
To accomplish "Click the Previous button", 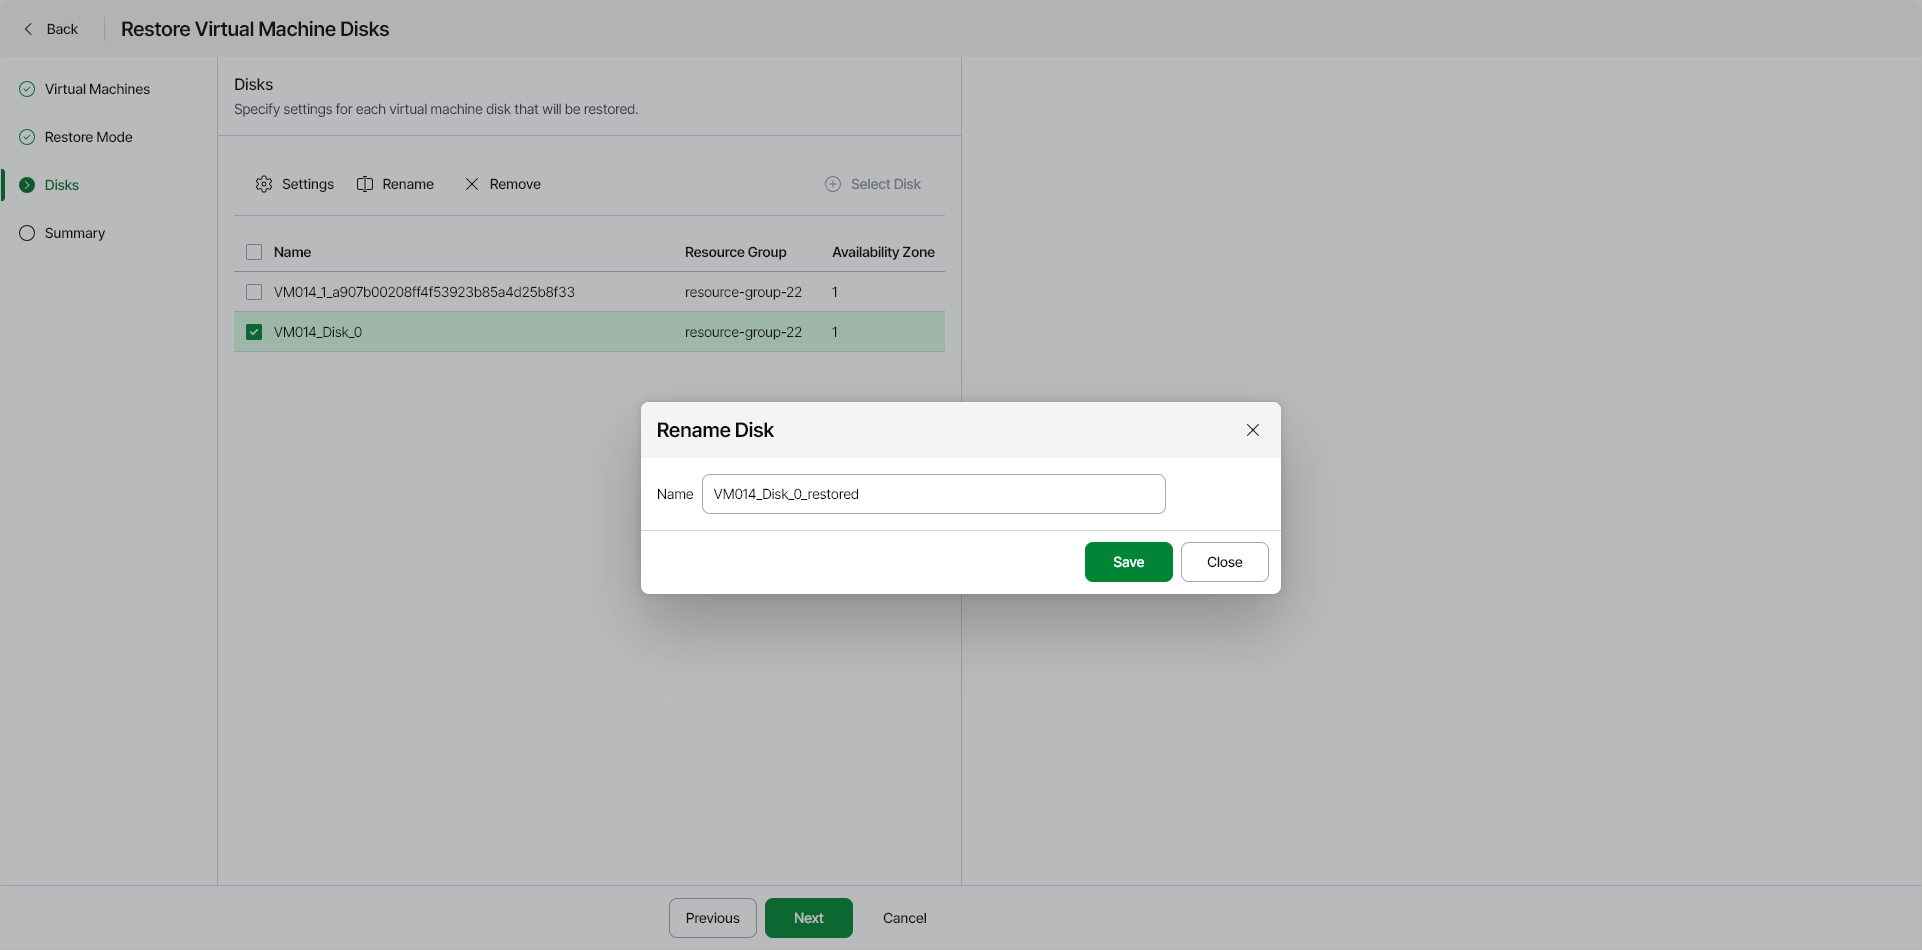I will pos(712,917).
